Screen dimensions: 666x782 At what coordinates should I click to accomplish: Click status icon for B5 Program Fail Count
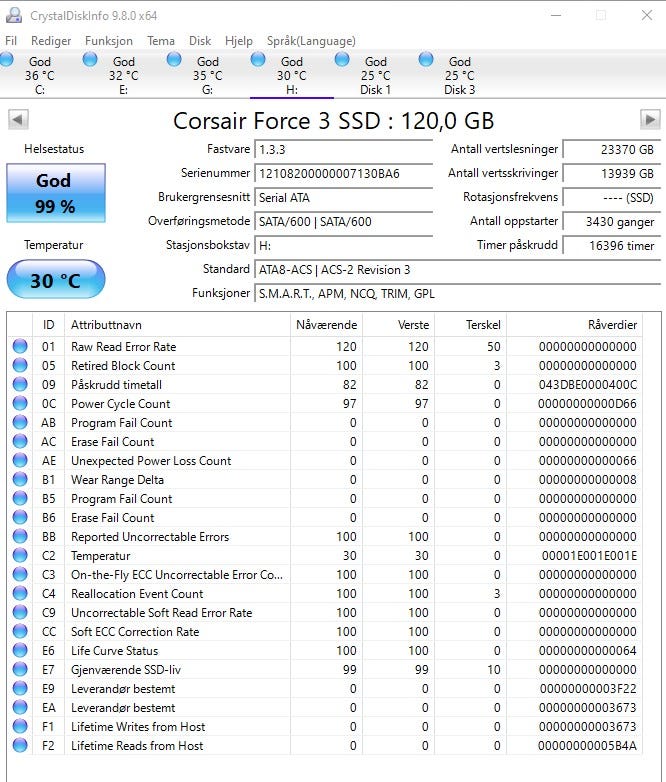click(x=20, y=498)
